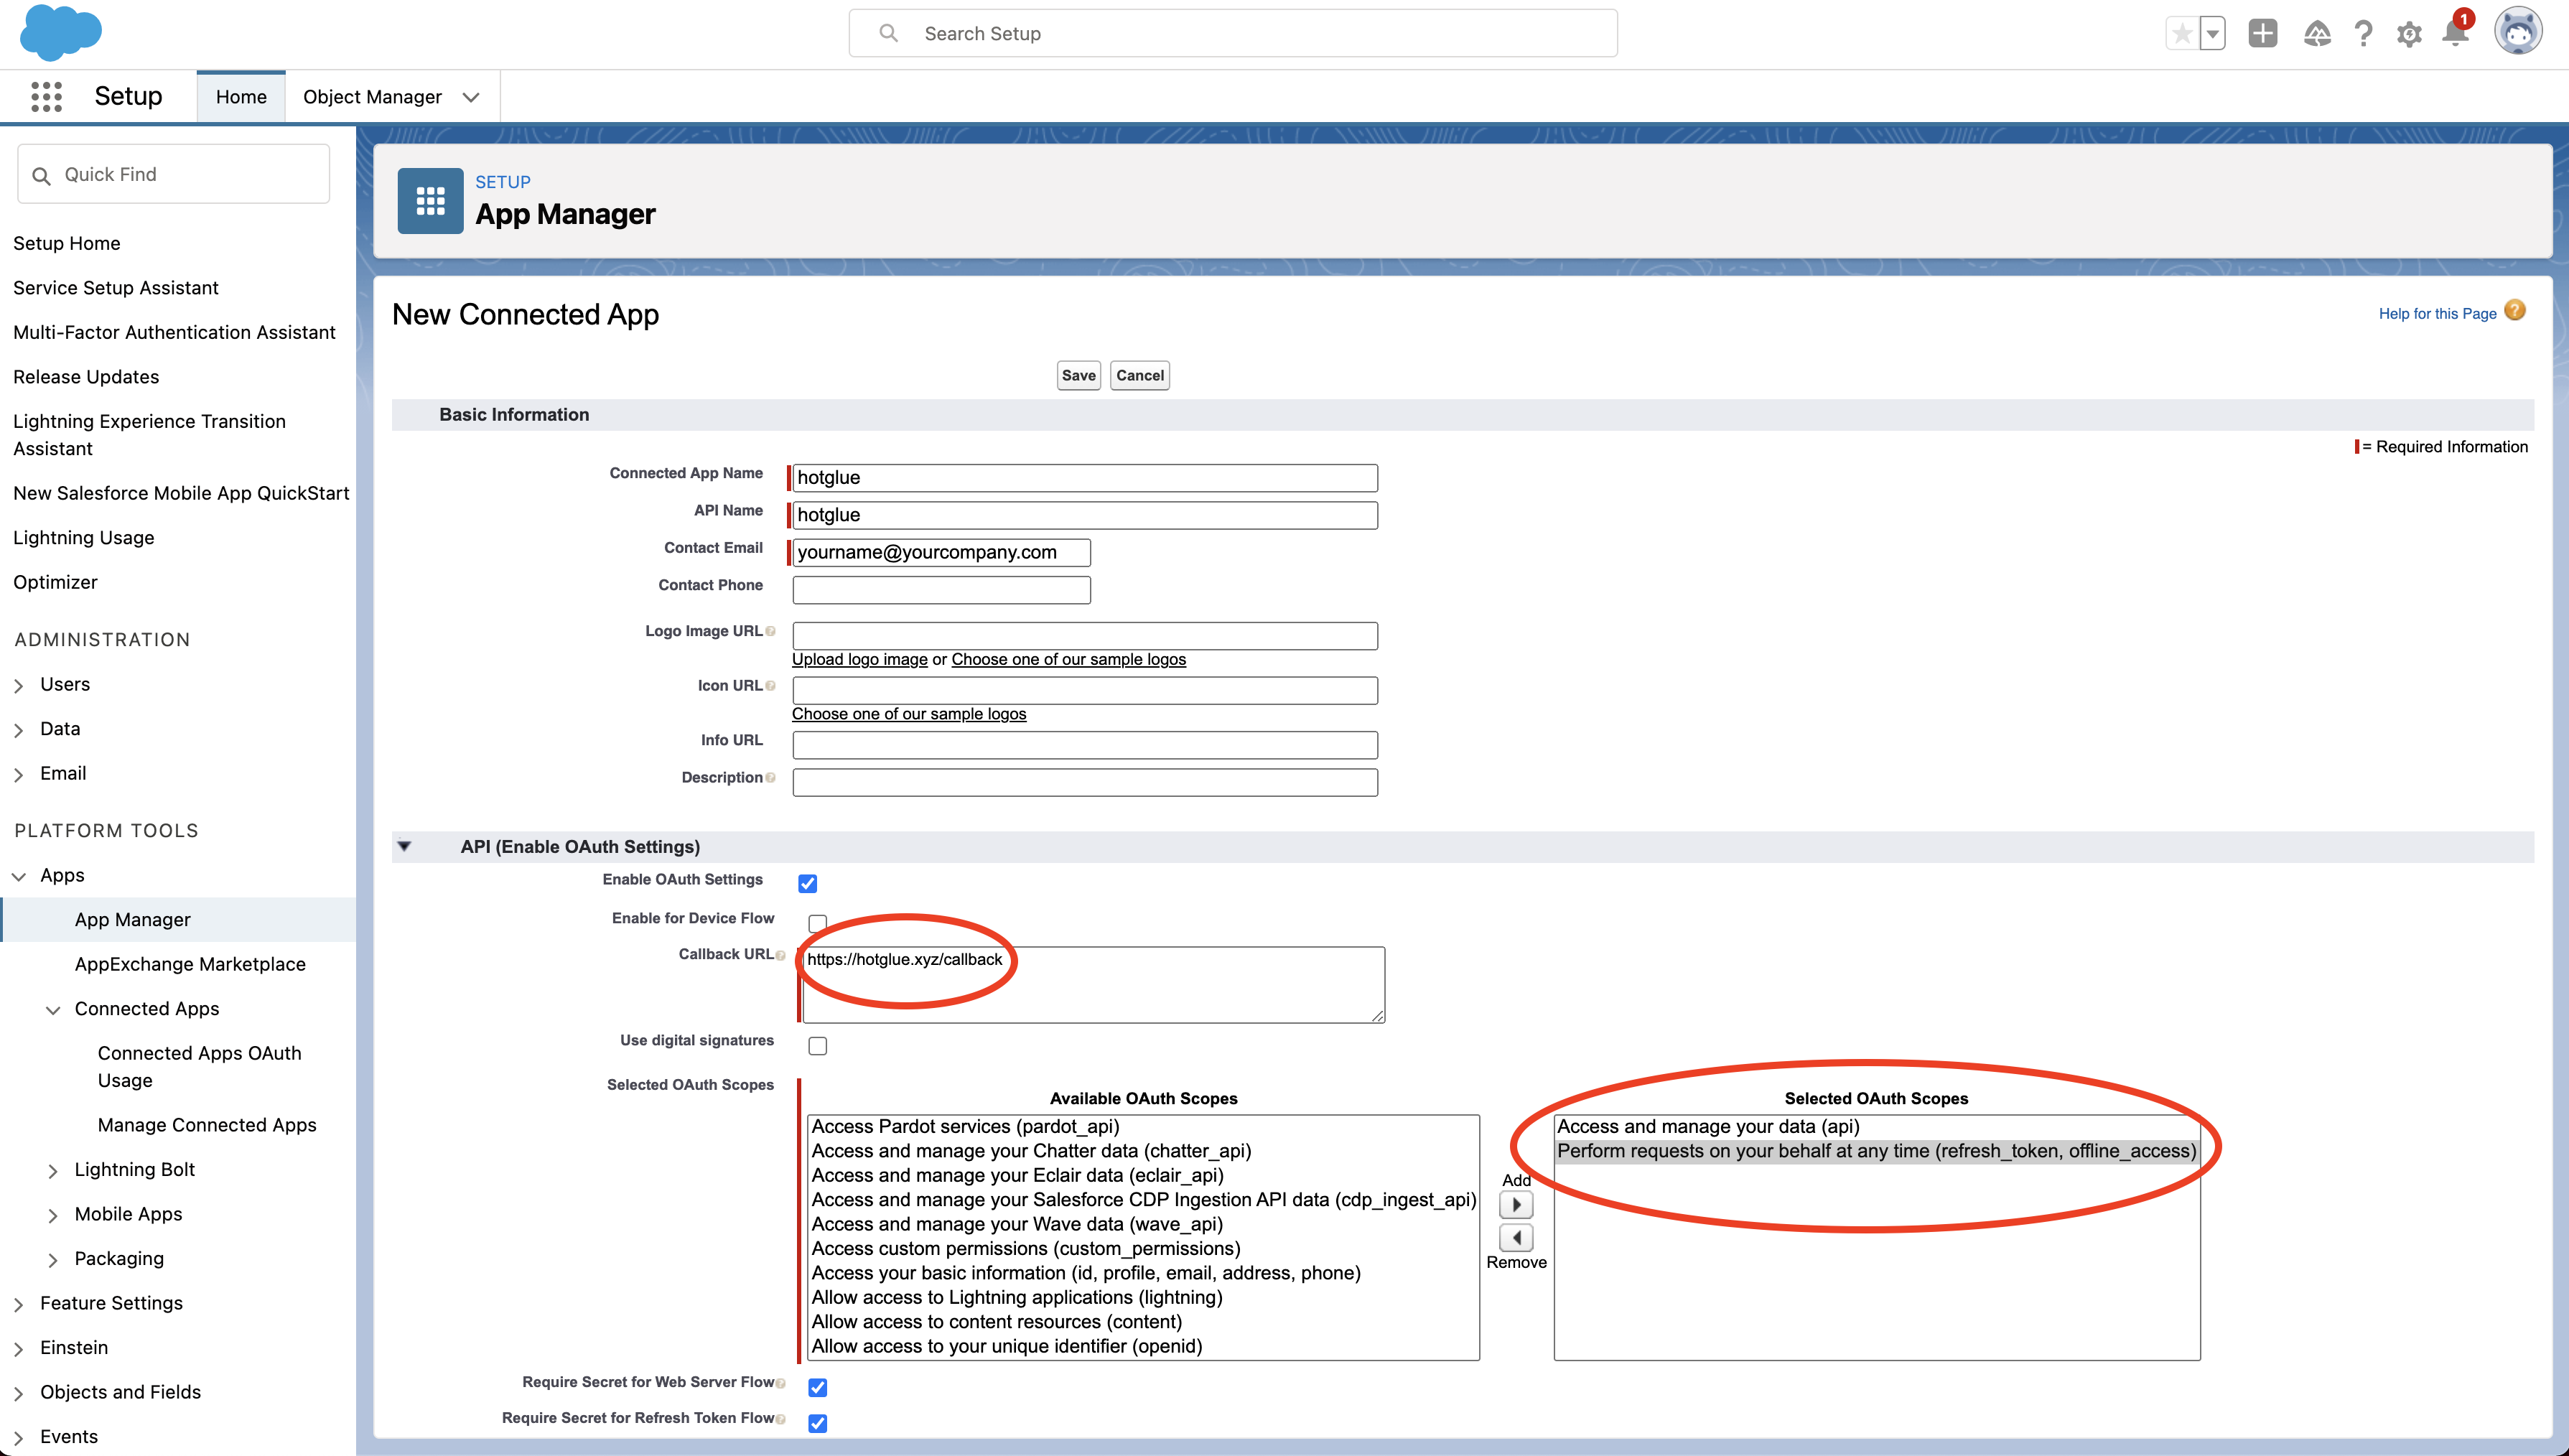The height and width of the screenshot is (1456, 2569).
Task: Click the Callback URL text area
Action: coord(1093,985)
